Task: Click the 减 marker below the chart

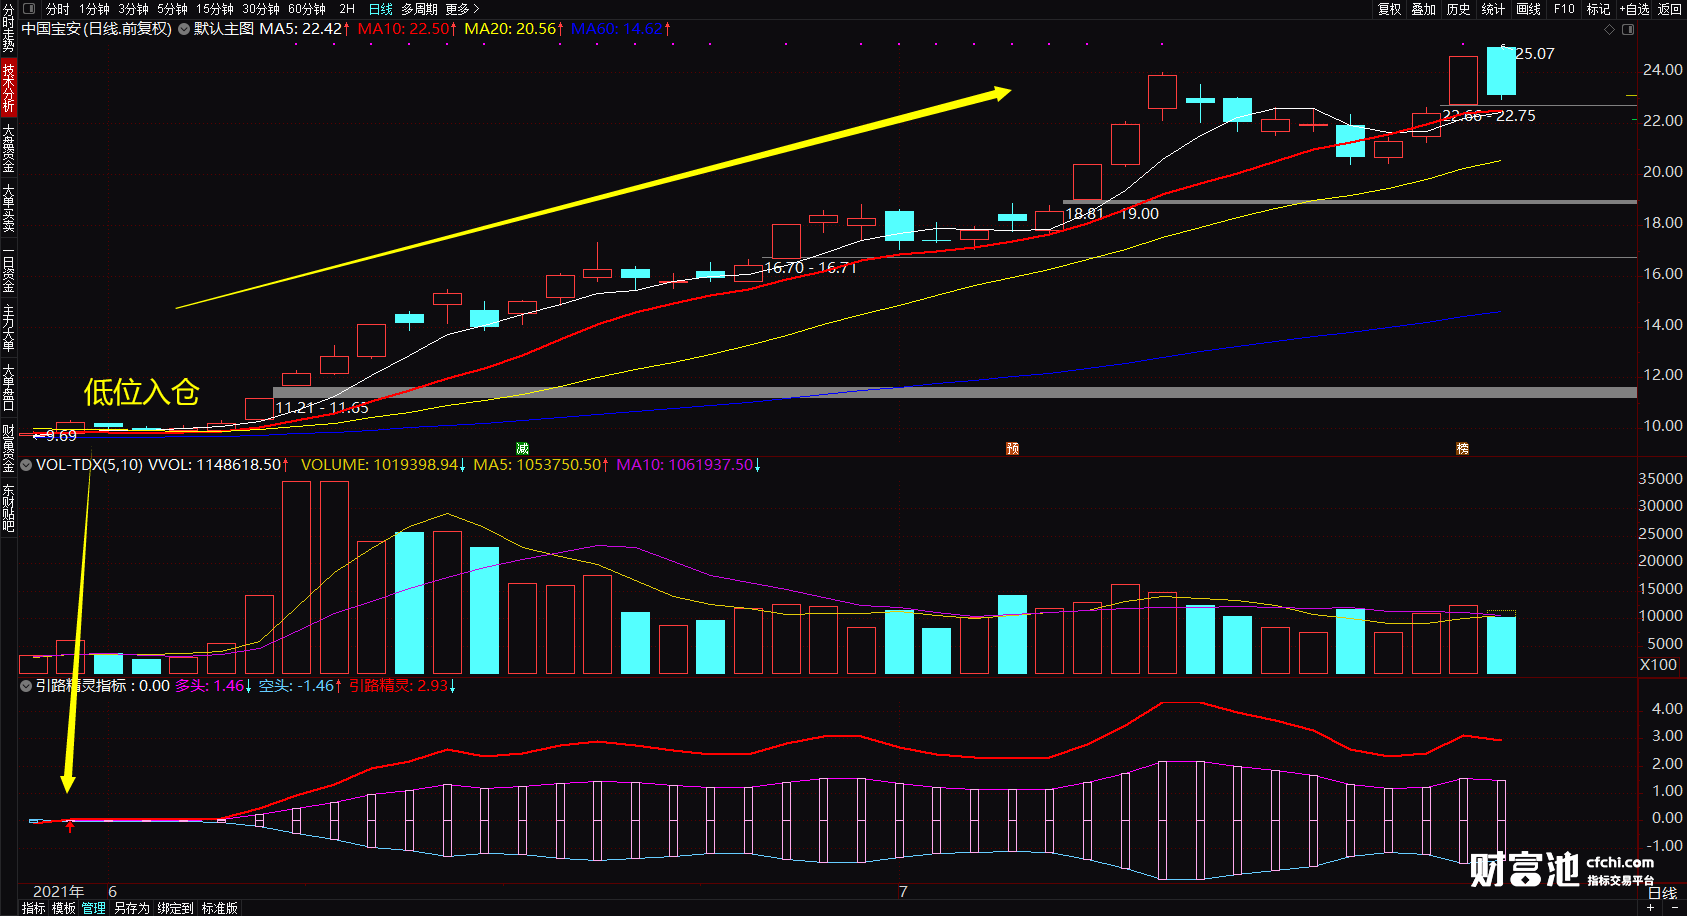Action: point(522,449)
